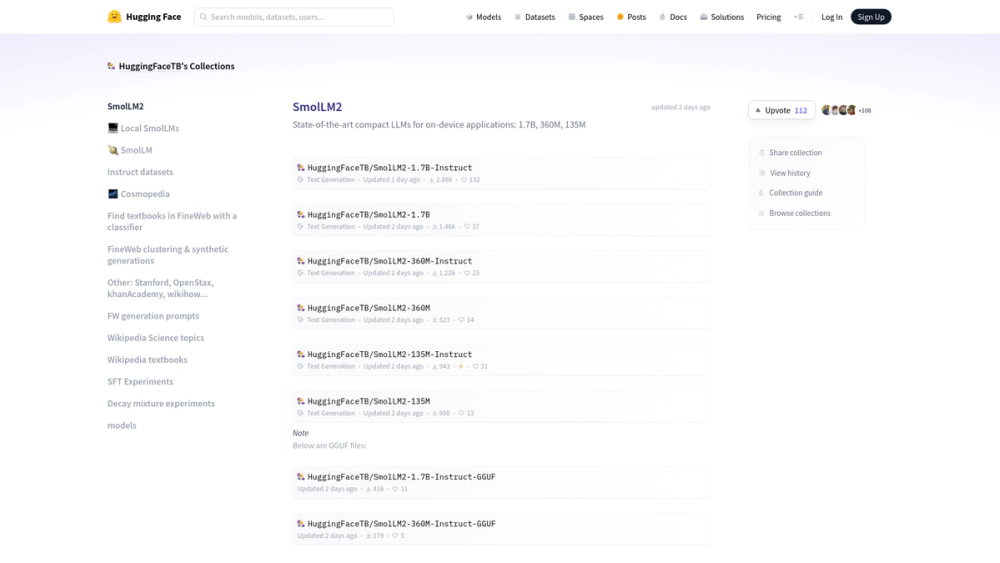
Task: Open the models collection in the sidebar
Action: point(122,425)
